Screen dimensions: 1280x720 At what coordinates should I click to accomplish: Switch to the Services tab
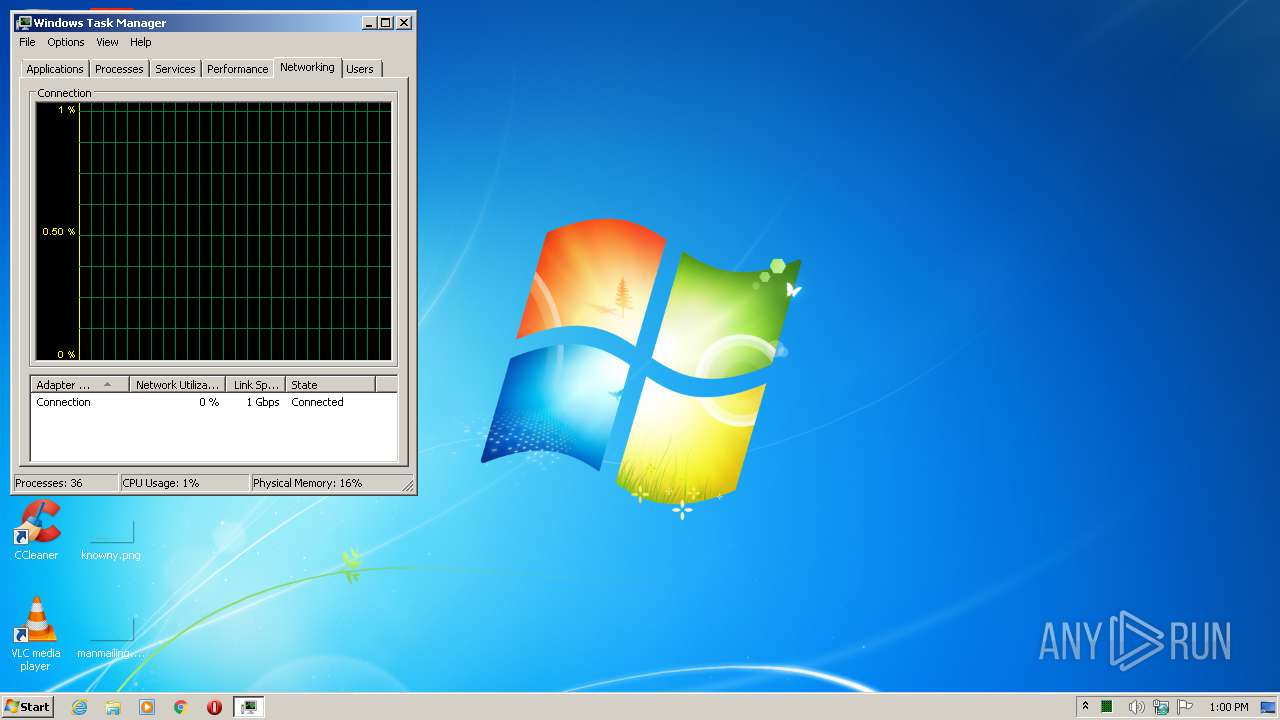tap(175, 69)
